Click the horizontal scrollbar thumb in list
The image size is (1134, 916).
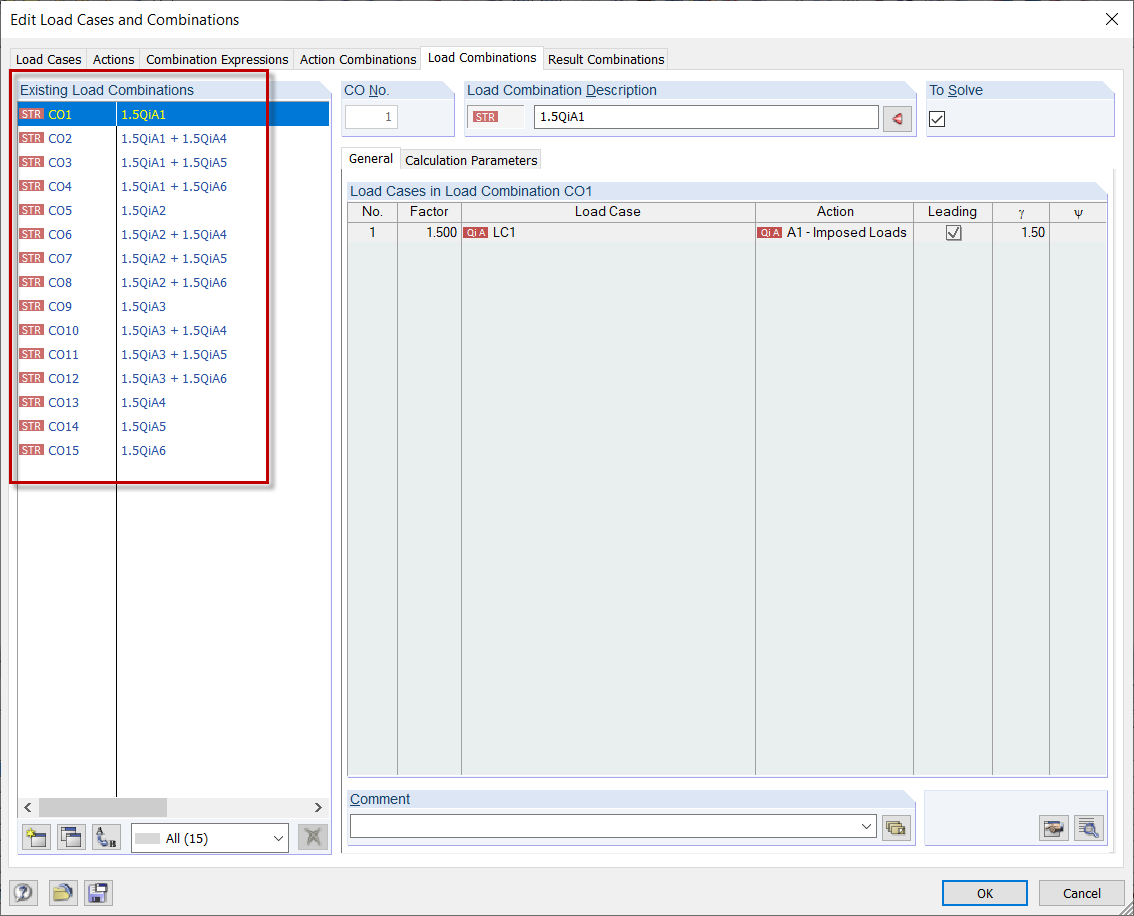(103, 808)
